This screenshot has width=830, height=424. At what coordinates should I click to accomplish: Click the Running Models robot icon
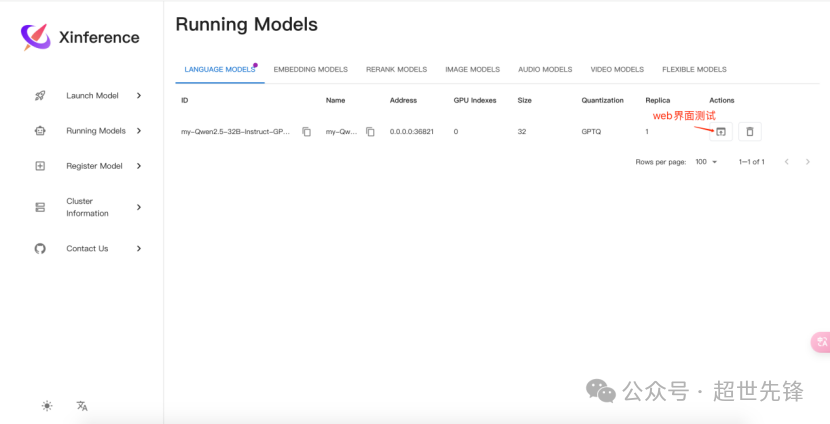40,131
